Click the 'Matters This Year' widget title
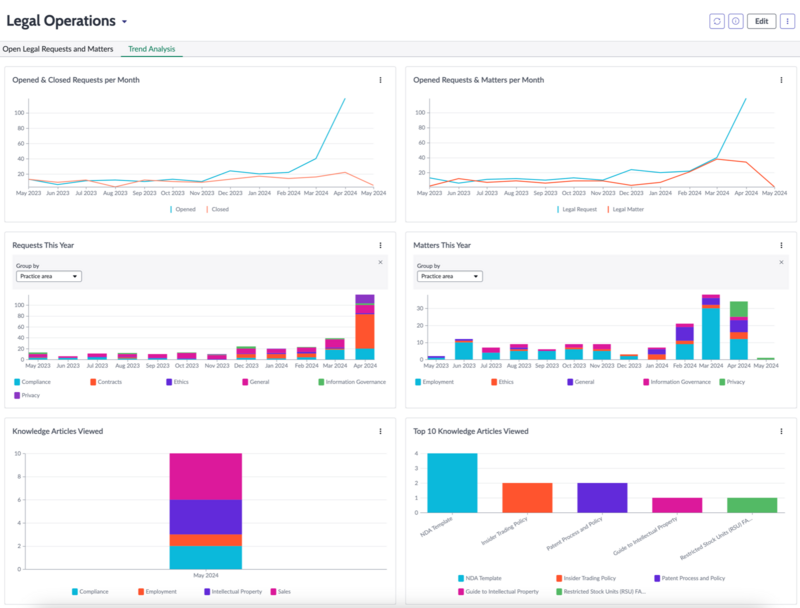Screen dimensions: 800x608 click(442, 245)
